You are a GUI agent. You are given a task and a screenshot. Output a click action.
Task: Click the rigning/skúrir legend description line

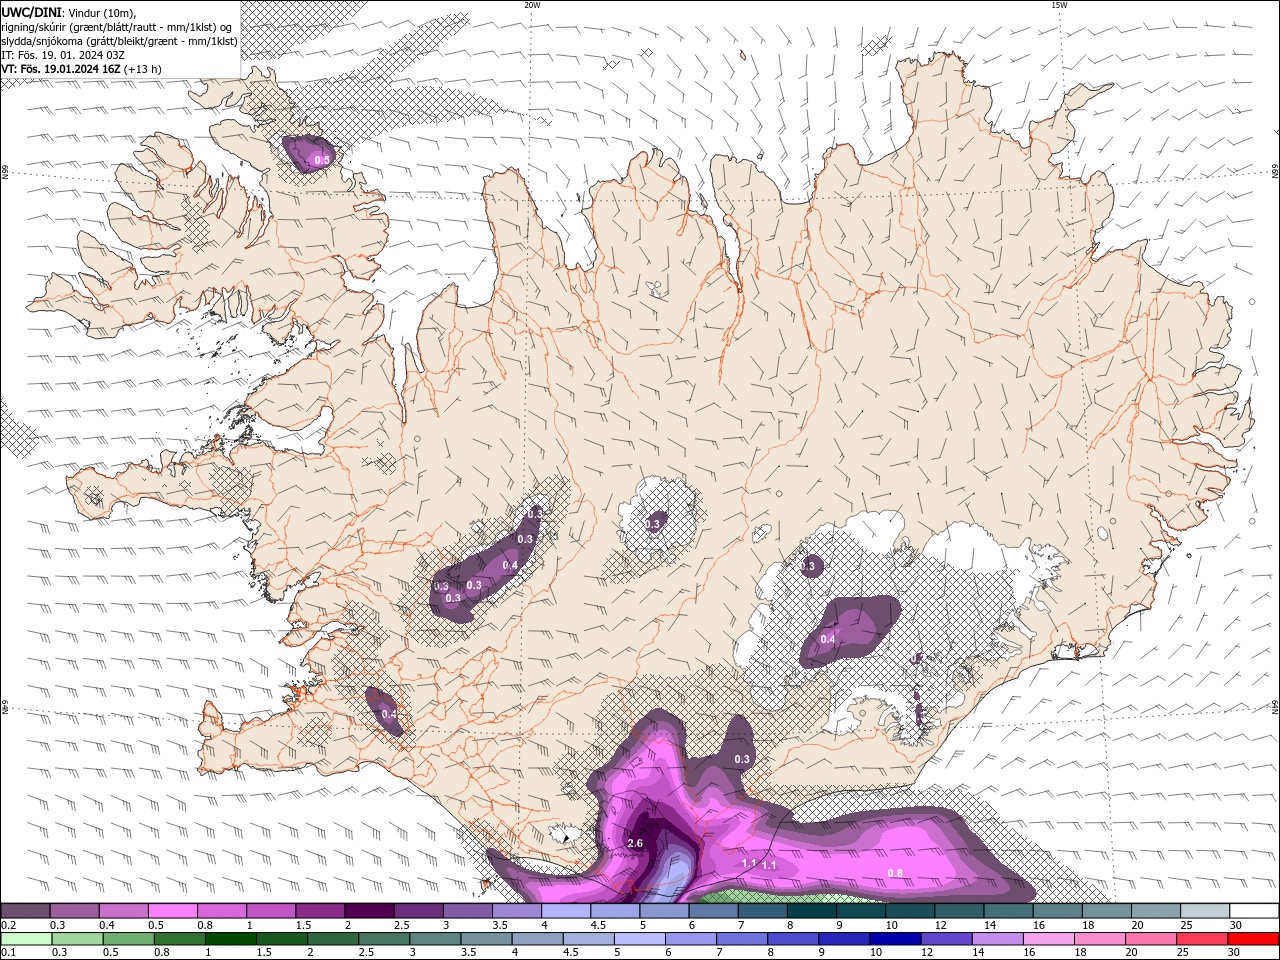point(117,27)
